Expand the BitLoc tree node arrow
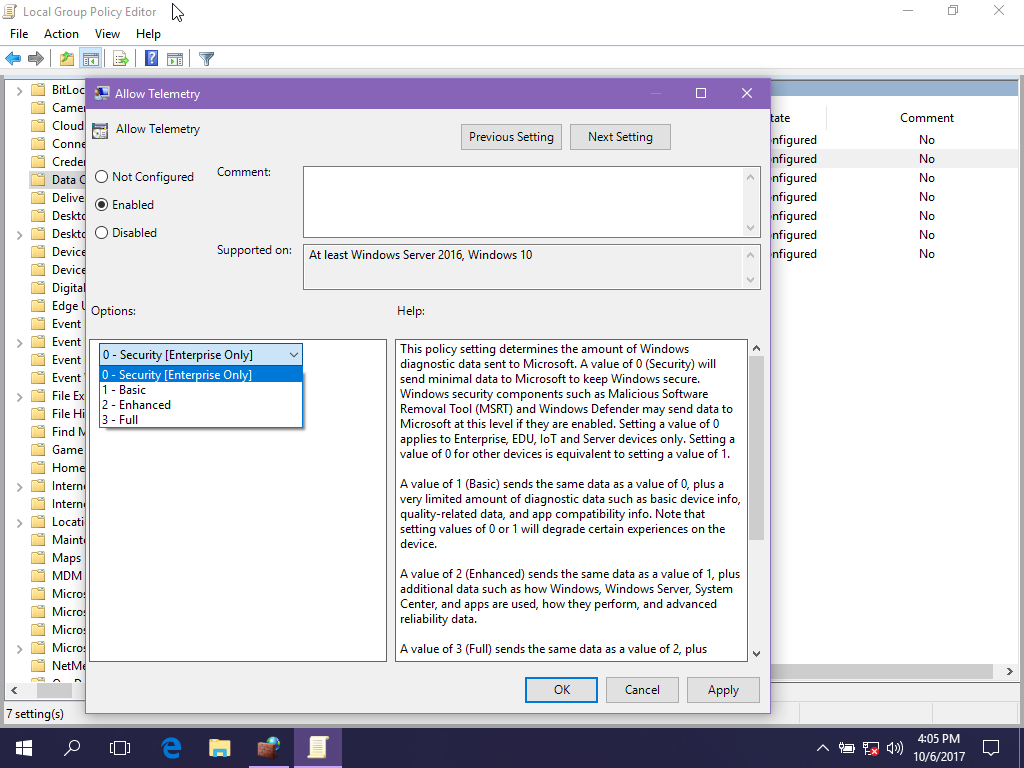1024x768 pixels. tap(20, 90)
